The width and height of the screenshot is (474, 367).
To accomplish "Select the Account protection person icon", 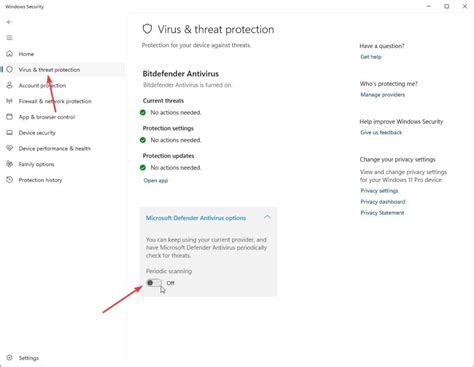I will pyautogui.click(x=10, y=85).
